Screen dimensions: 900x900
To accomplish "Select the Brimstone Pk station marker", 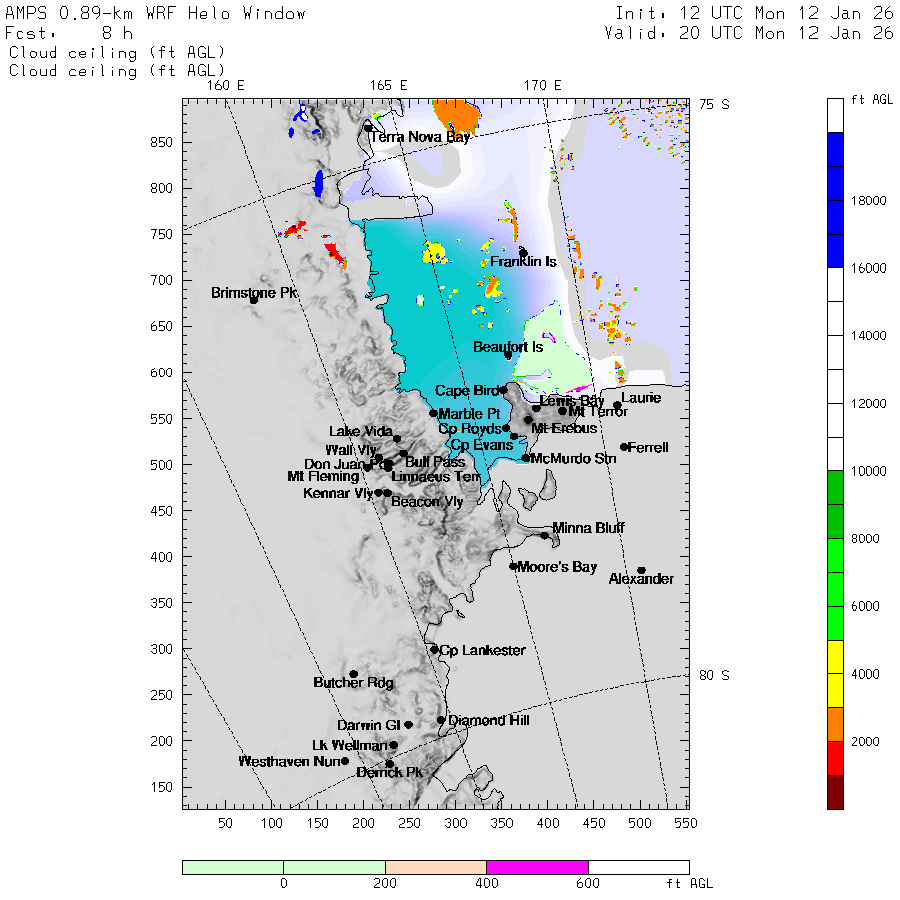I will tap(254, 299).
